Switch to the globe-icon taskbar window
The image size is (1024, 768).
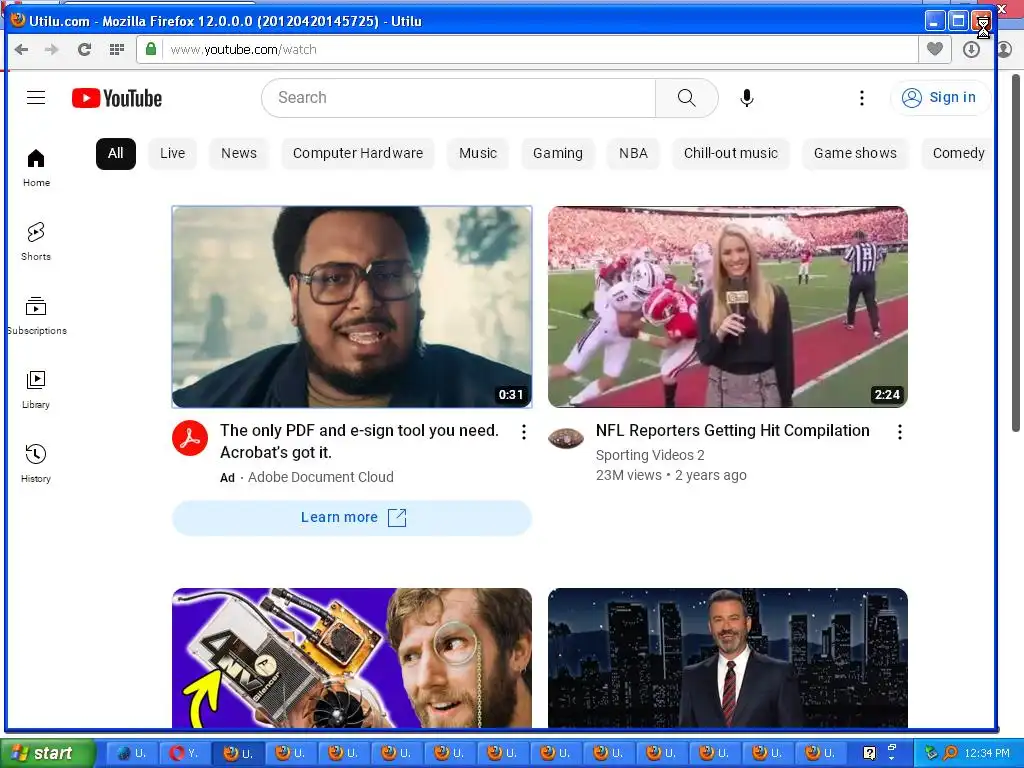click(x=133, y=753)
